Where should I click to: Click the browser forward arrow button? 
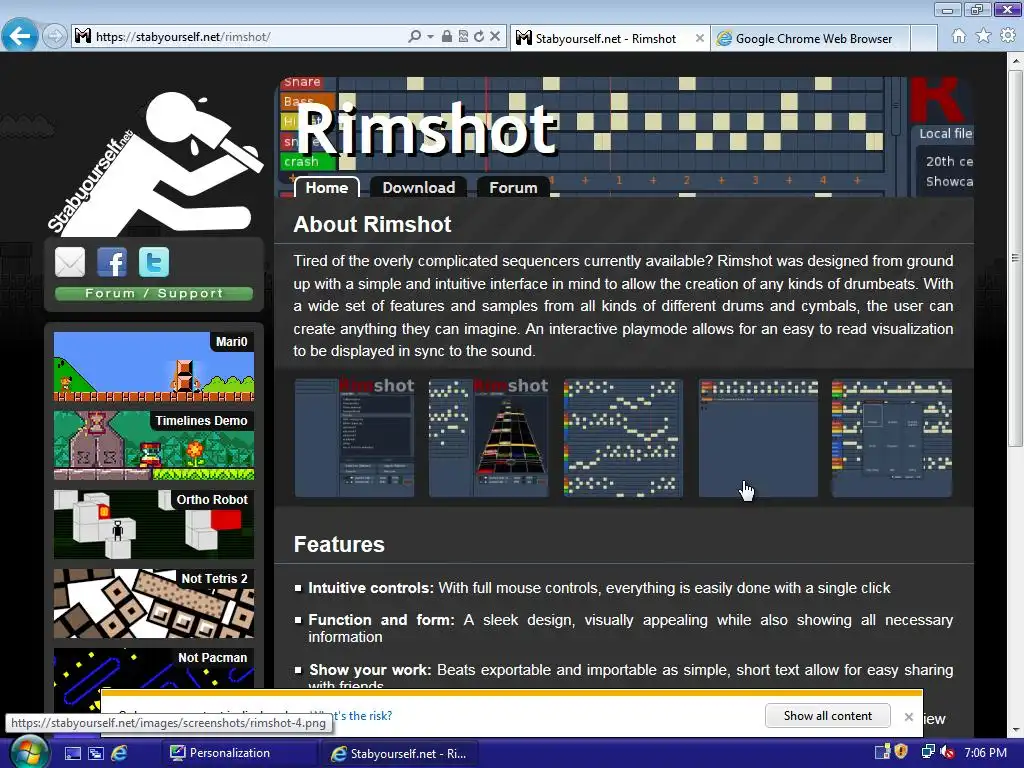coord(55,36)
